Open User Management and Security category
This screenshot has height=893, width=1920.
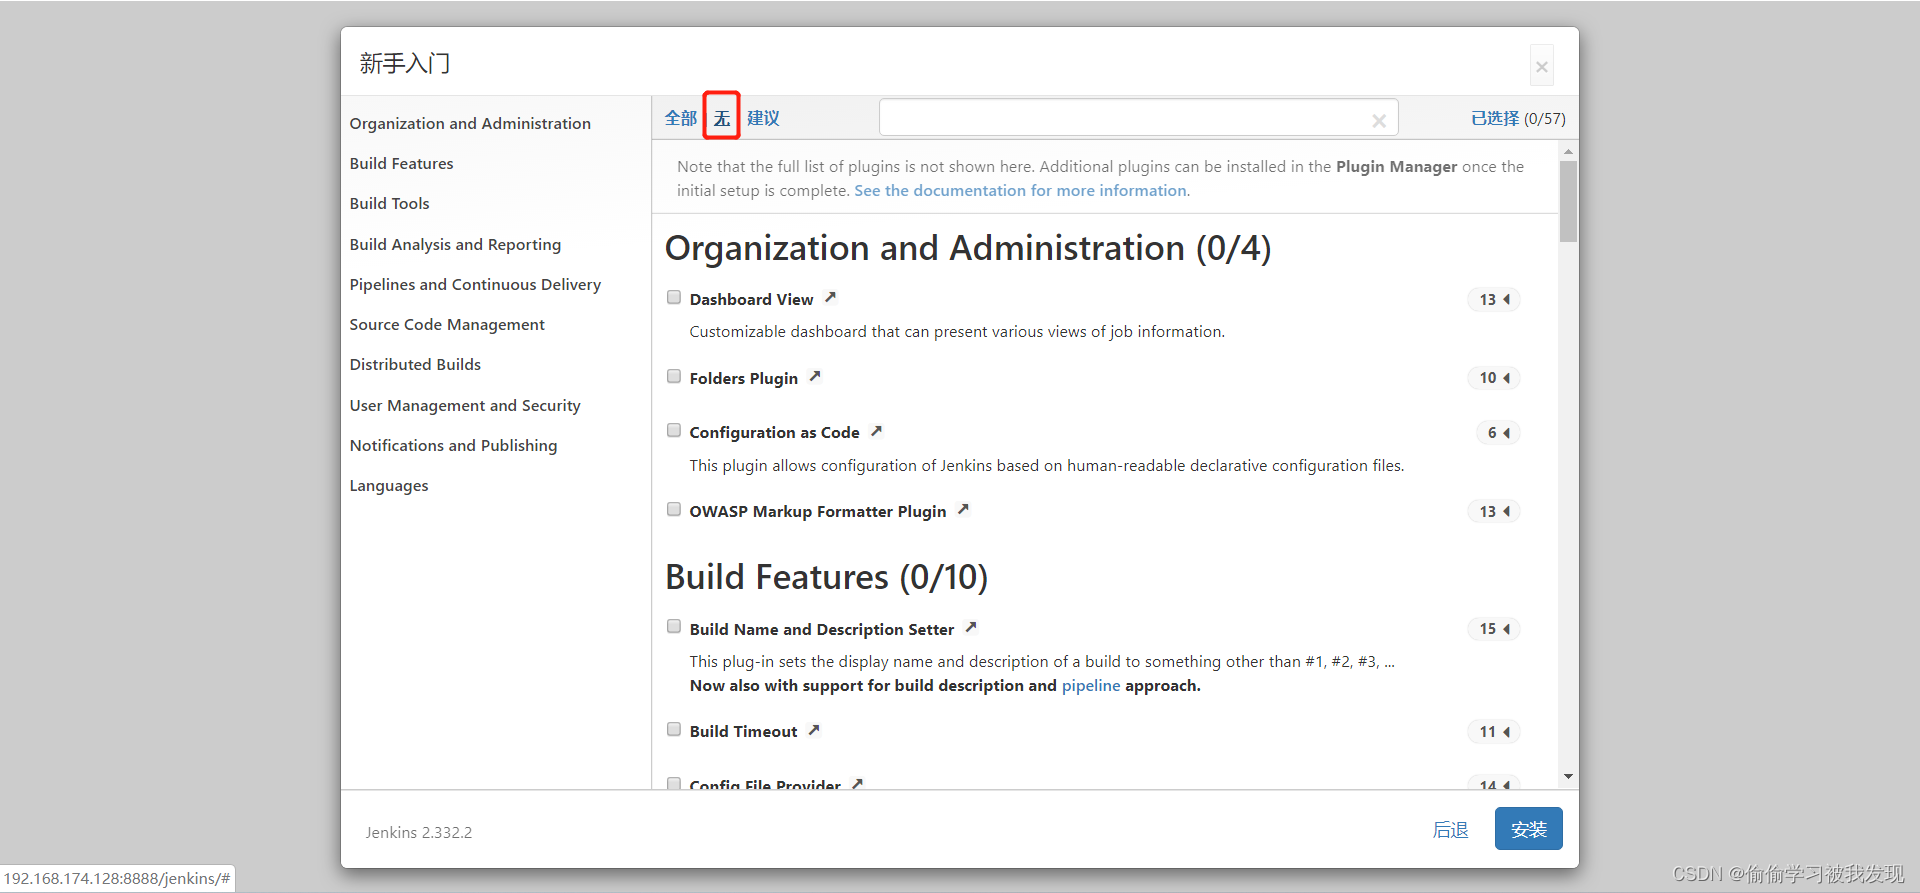click(x=465, y=405)
